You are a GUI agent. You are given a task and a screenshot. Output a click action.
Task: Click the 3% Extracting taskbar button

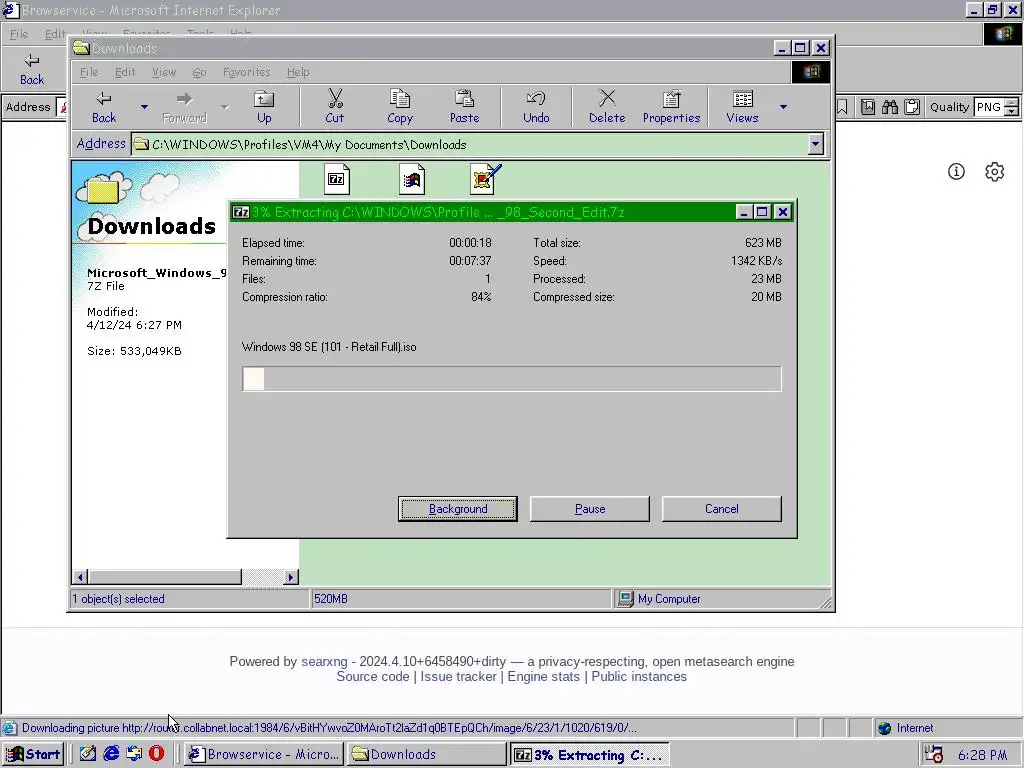(590, 754)
